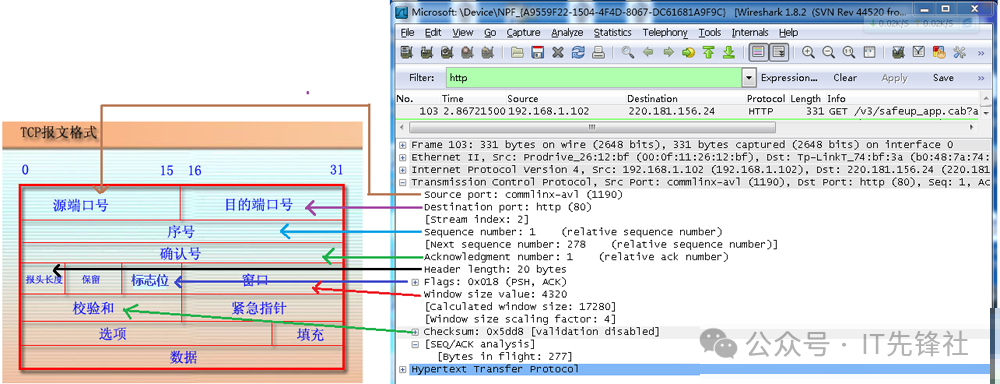
Task: Find a packet with the magnifier icon
Action: tap(628, 53)
